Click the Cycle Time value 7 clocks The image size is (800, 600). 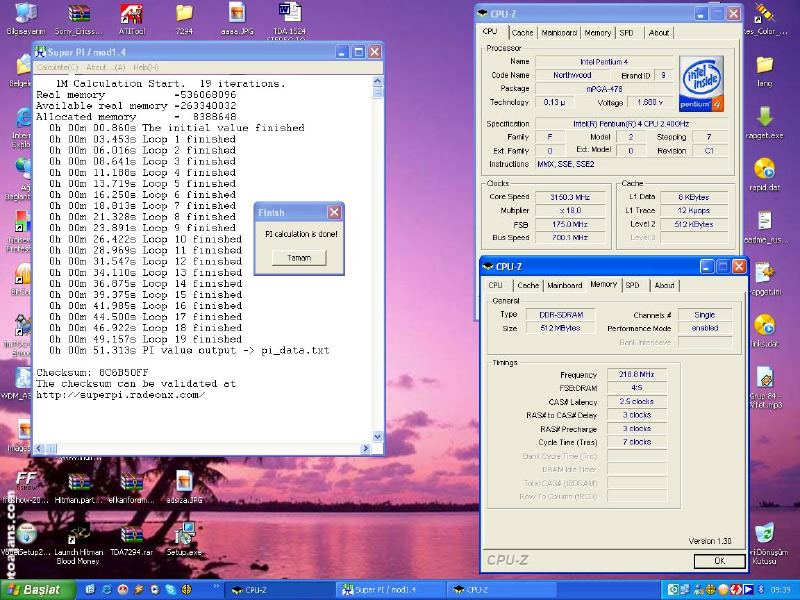click(637, 442)
